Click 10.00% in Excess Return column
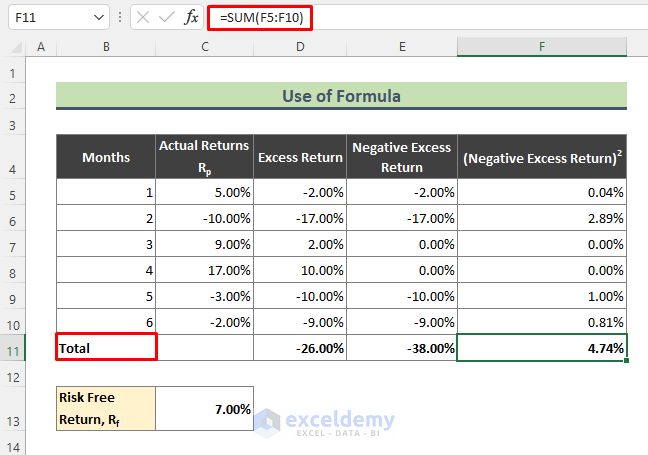The width and height of the screenshot is (648, 455). point(300,270)
